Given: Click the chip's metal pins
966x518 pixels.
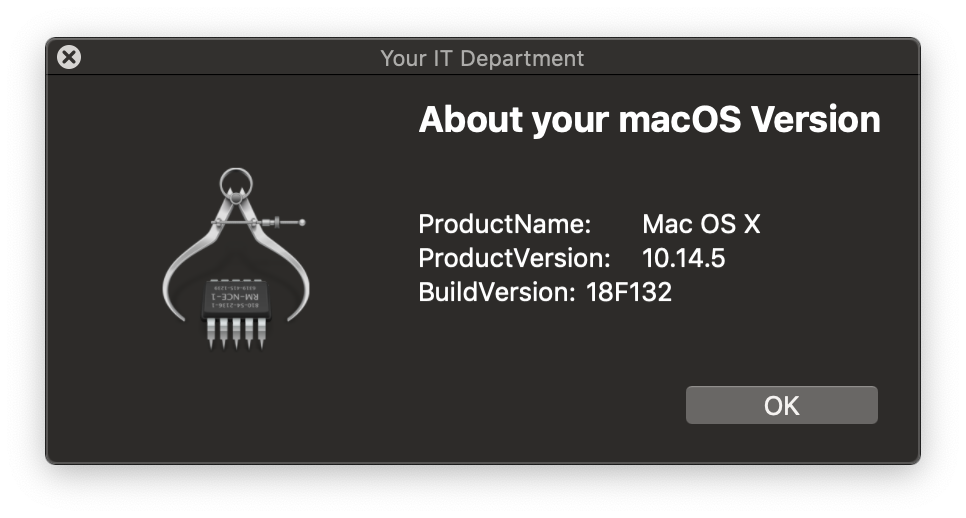Looking at the screenshot, I should tap(237, 334).
